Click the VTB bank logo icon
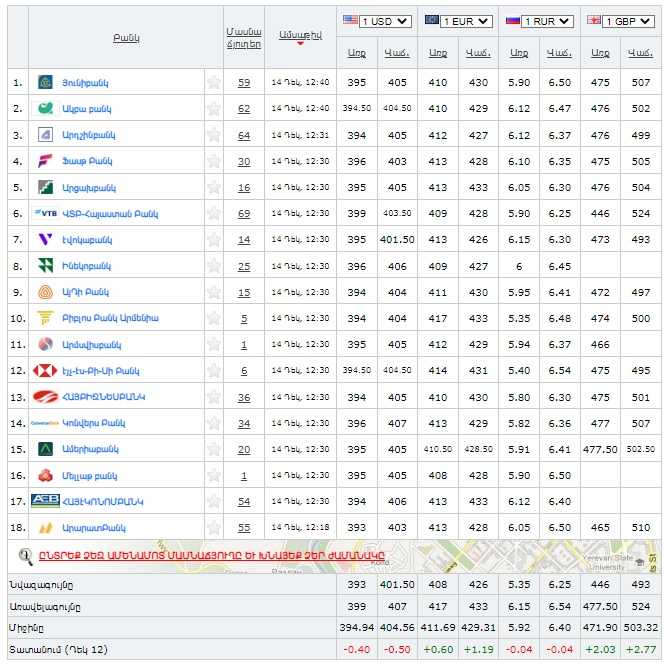The width and height of the screenshot is (667, 667). point(46,213)
